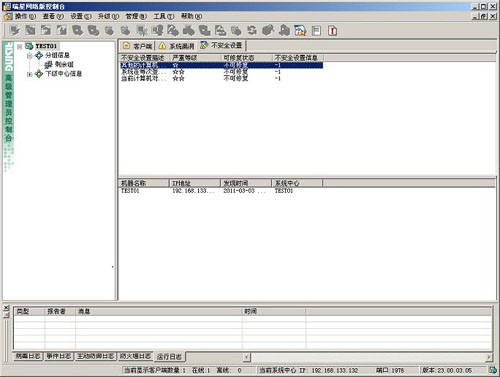Screen dimensions: 500x377
Task: Click the refresh arrows toolbar icon
Action: pos(252,31)
